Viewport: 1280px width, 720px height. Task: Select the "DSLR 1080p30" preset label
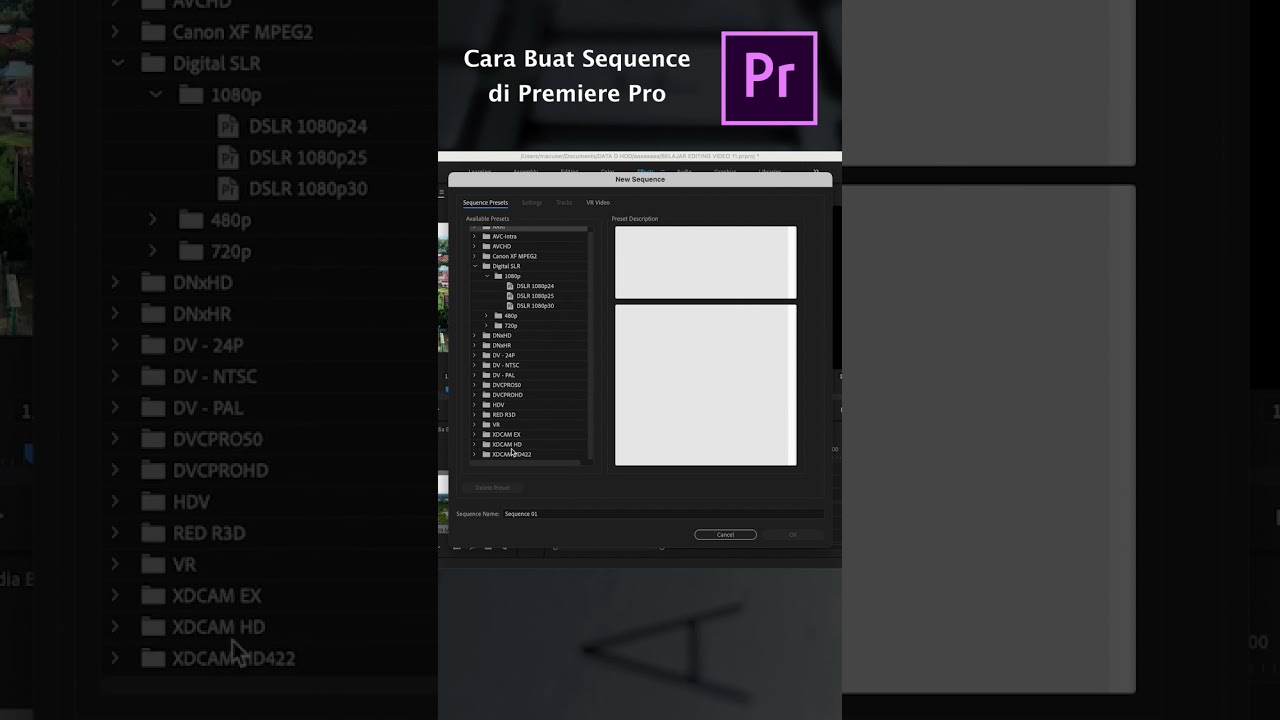pyautogui.click(x=535, y=306)
